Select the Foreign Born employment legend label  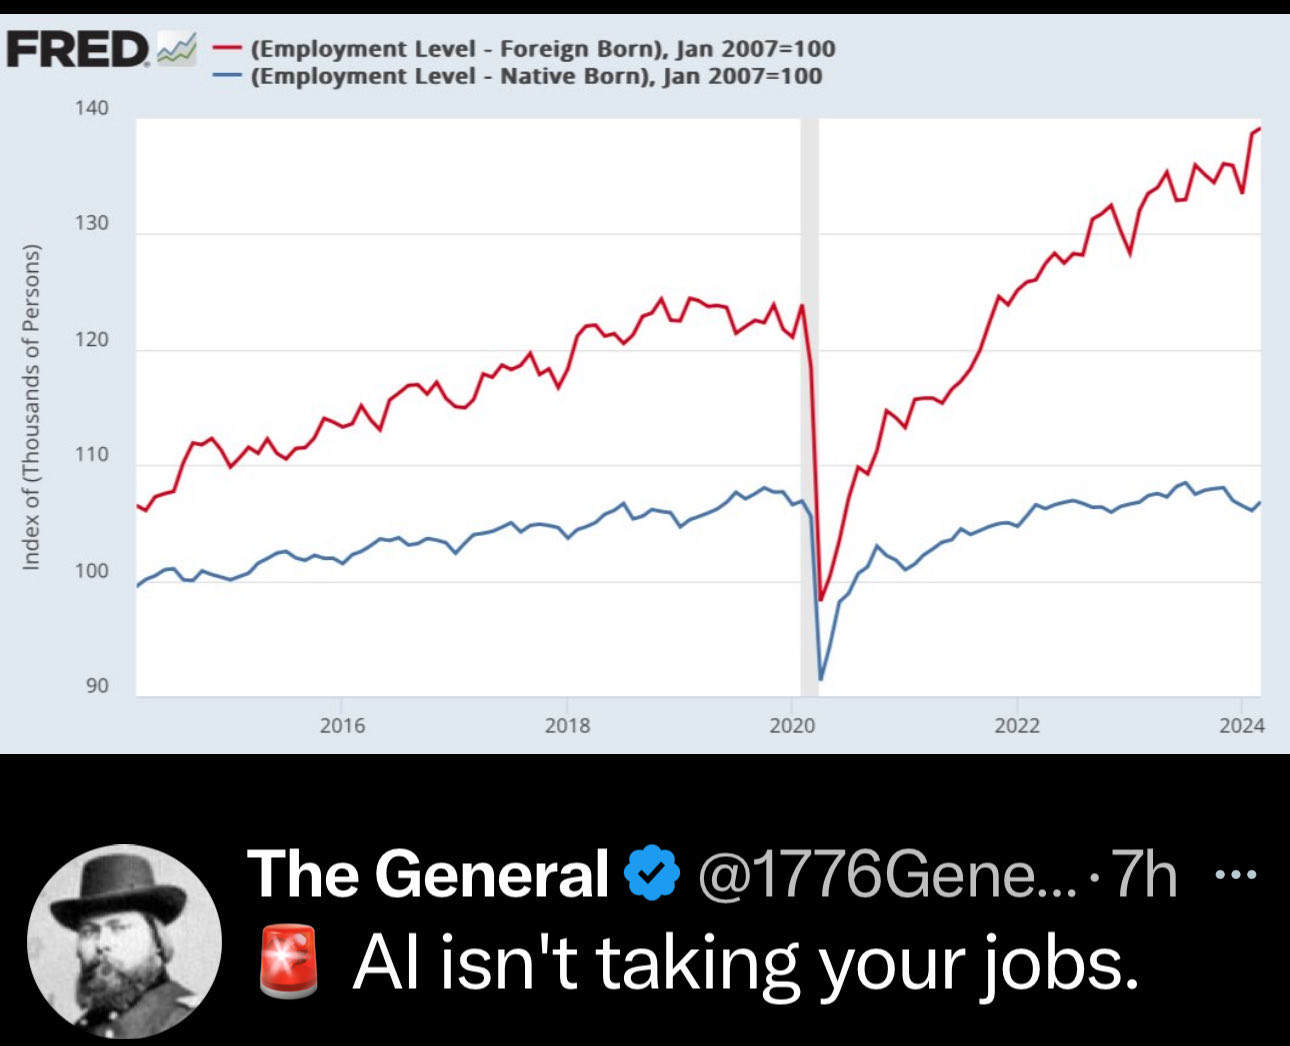click(x=543, y=49)
